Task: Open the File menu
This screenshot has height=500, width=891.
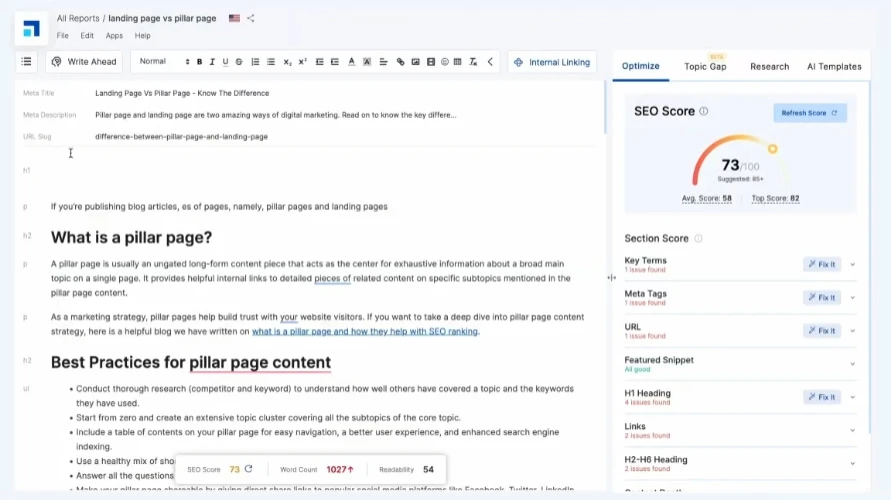Action: click(x=63, y=35)
